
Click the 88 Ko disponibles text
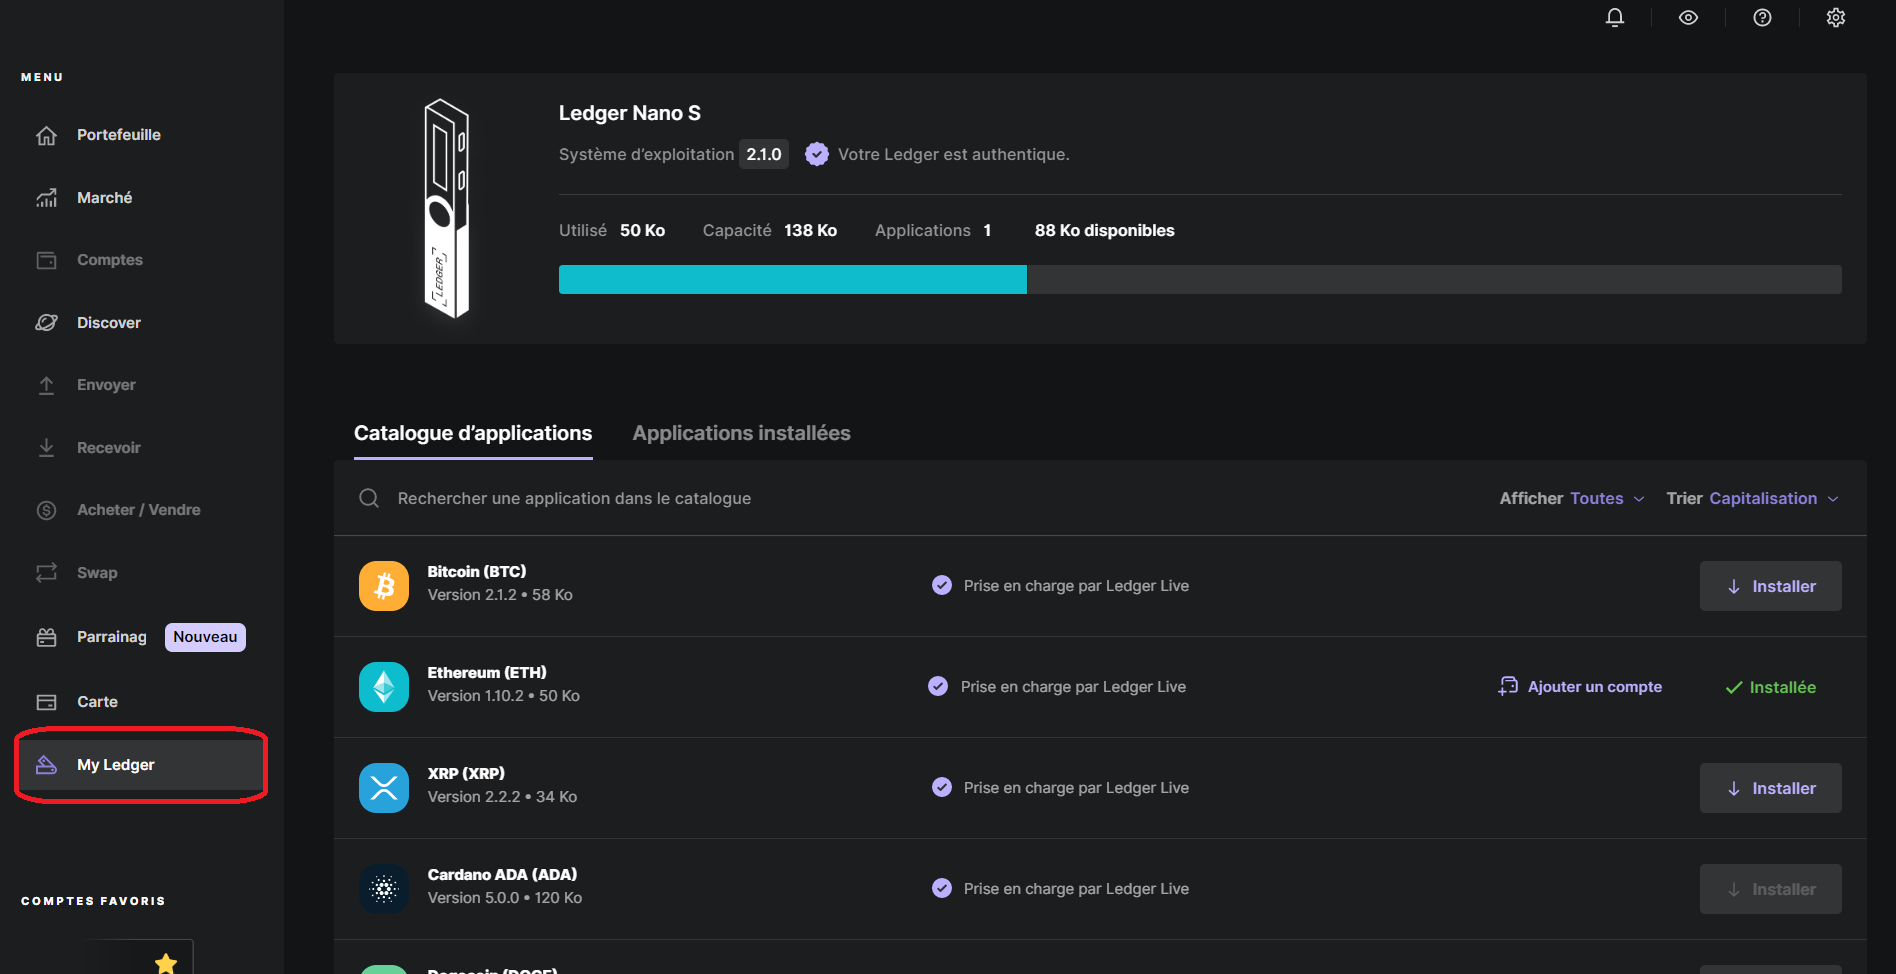click(1105, 230)
